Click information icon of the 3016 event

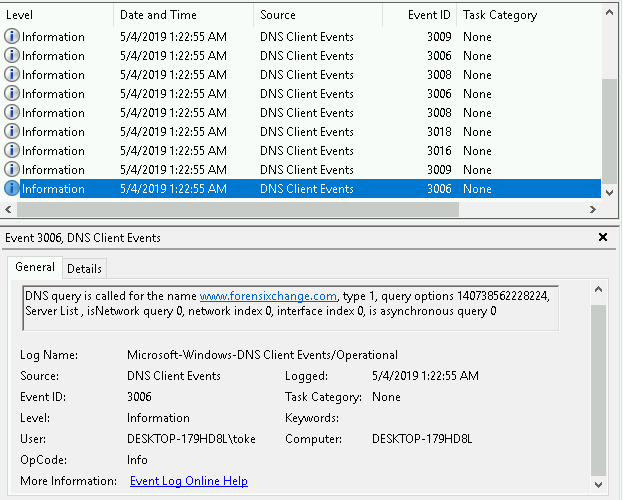point(12,150)
